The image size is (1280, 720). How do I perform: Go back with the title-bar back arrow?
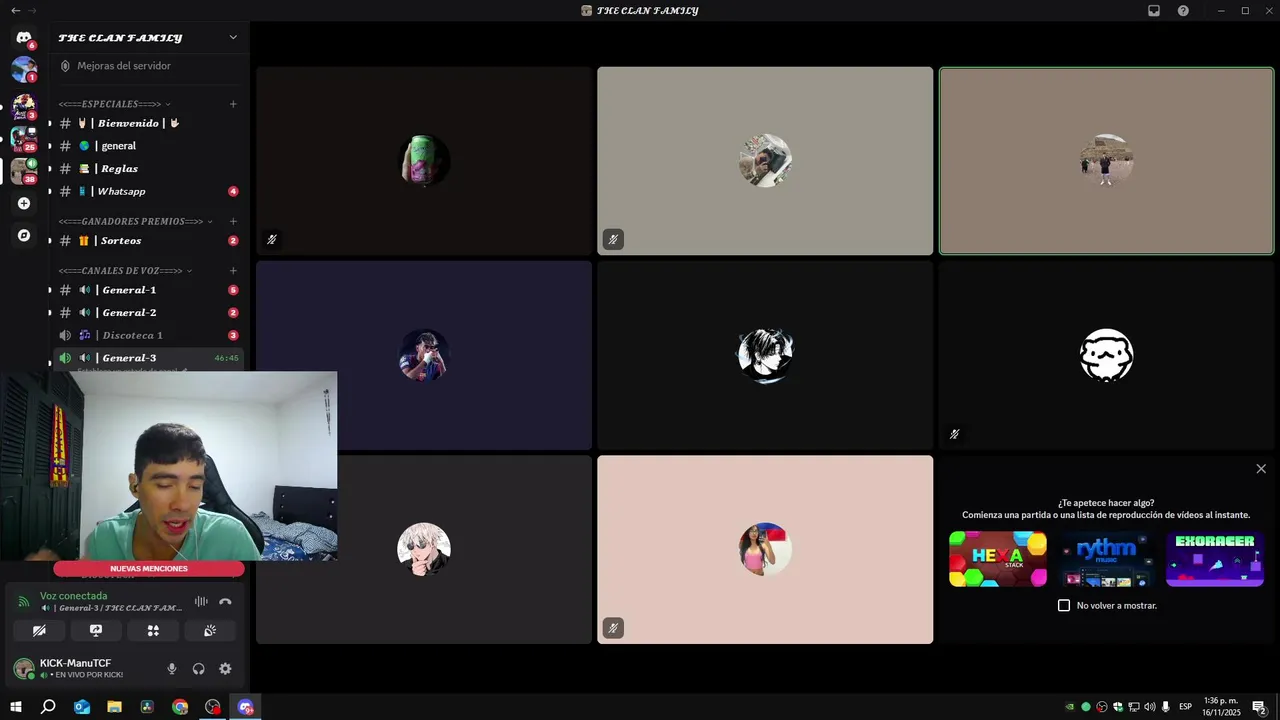pyautogui.click(x=15, y=10)
